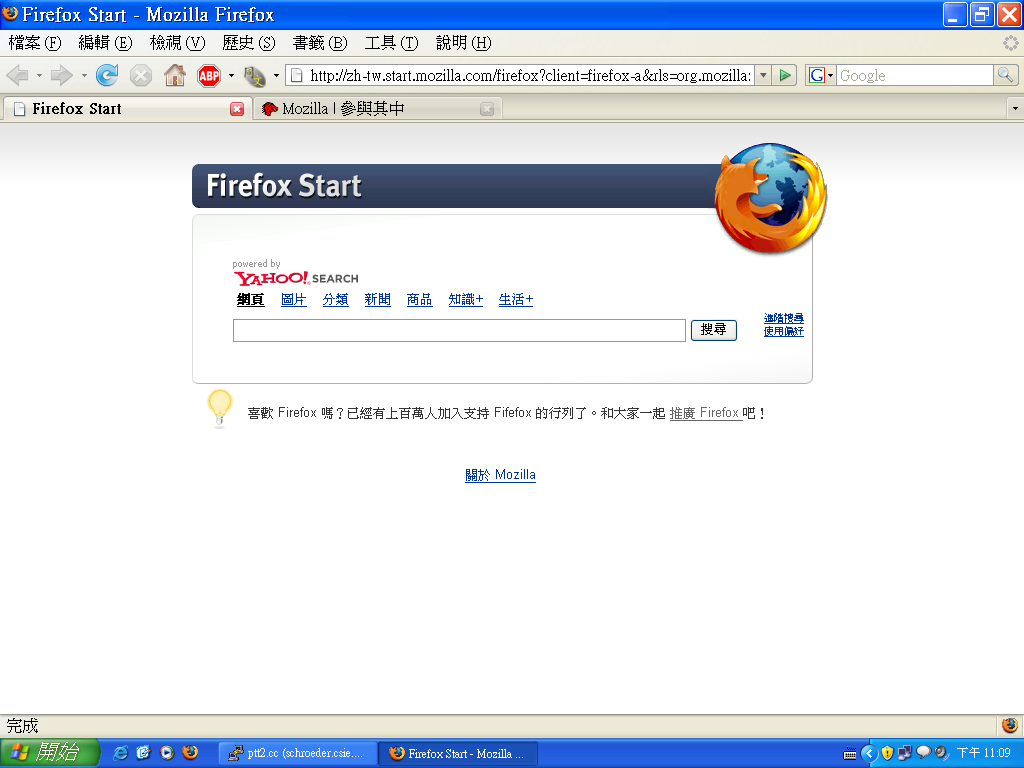Open the 使用偏好 preferences link

[784, 331]
